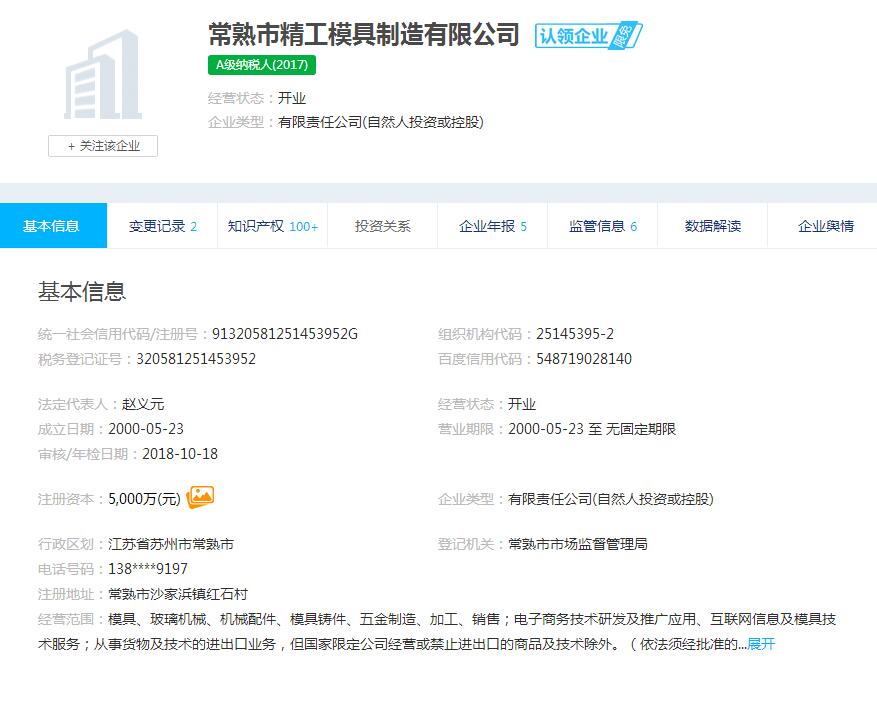
Task: Select registration authority 常熟市市场监督管理局
Action: coord(578,544)
